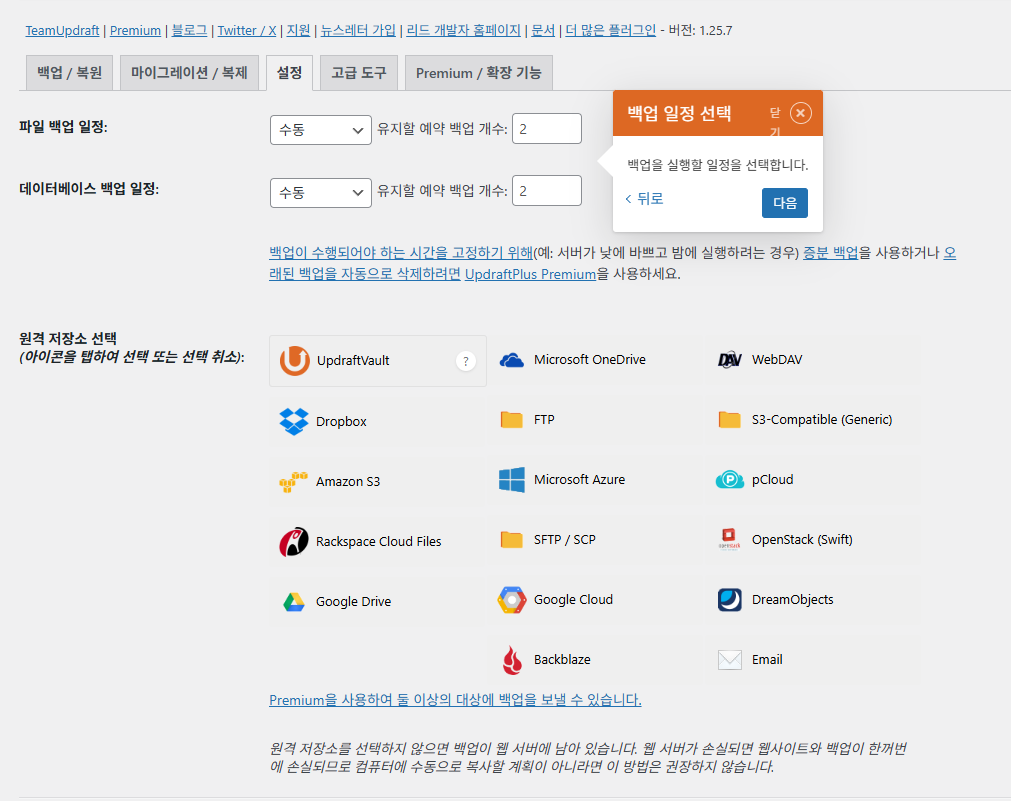1011x801 pixels.
Task: Open the 고급 도구 tab
Action: [x=357, y=72]
